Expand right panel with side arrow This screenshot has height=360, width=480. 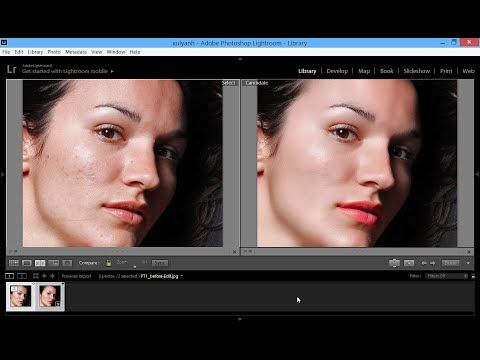(x=478, y=174)
